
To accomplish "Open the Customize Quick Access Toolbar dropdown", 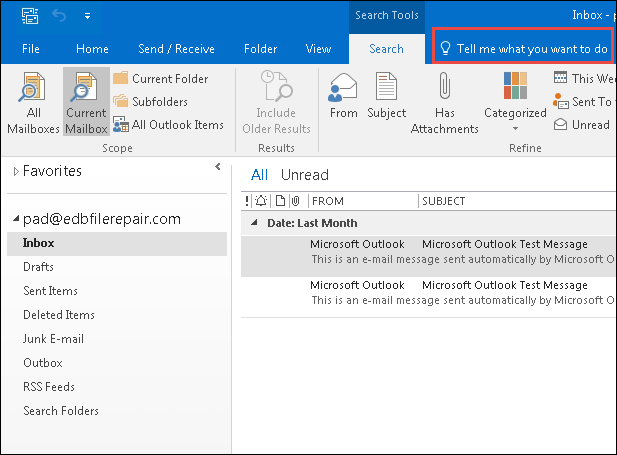I will point(87,16).
